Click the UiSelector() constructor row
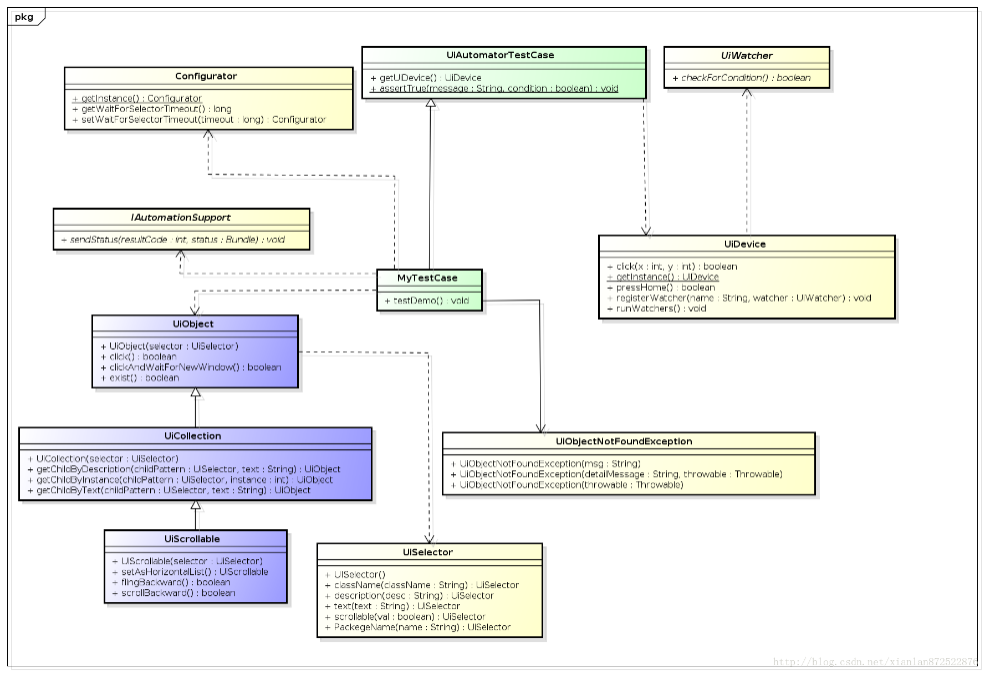Viewport: 985px width, 673px height. (356, 574)
